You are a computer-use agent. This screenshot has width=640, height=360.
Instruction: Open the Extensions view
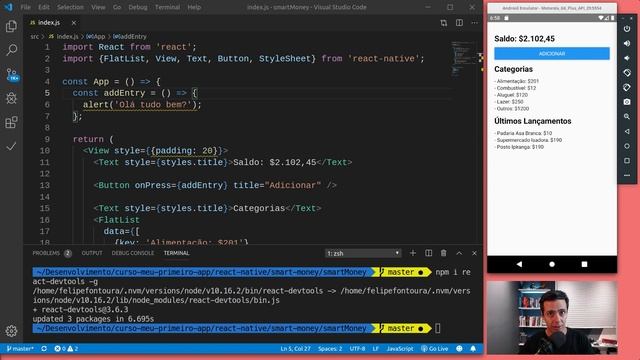tap(11, 122)
